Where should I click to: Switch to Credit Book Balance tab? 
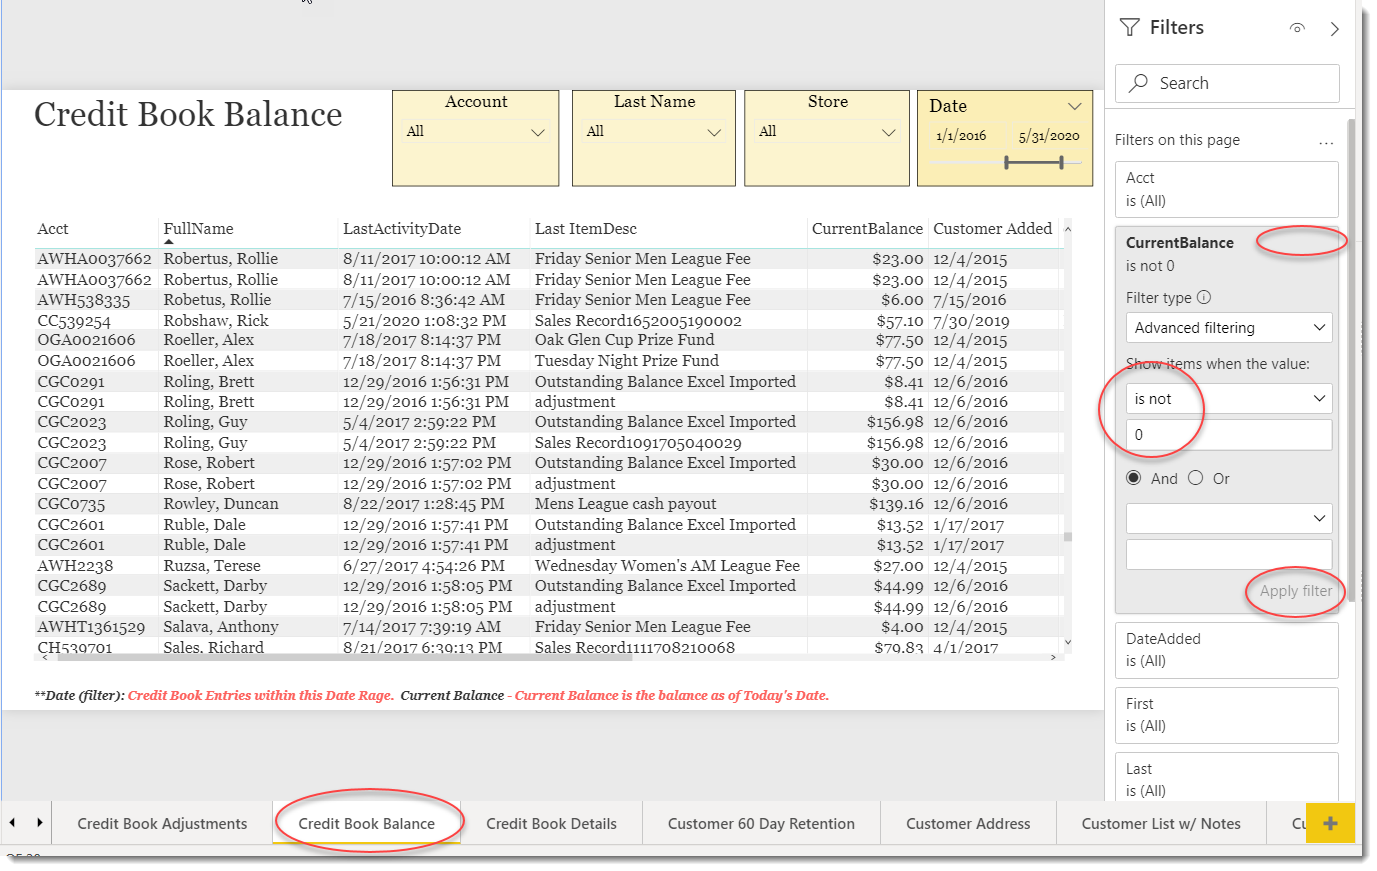pos(366,824)
